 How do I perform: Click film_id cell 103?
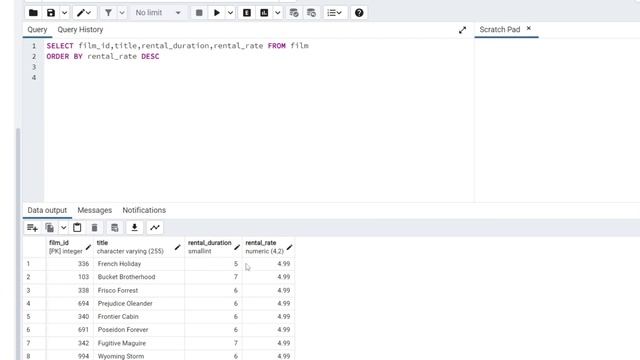click(x=70, y=277)
